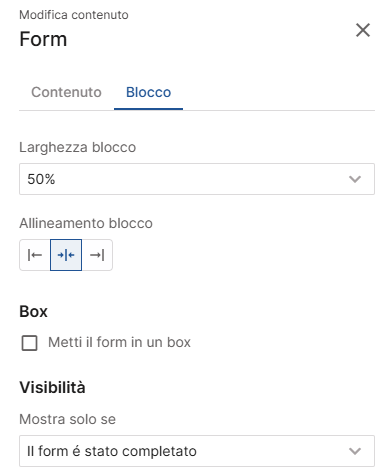Click the 'Larghezza blocco' label
Image resolution: width=384 pixels, height=474 pixels.
[x=78, y=147]
